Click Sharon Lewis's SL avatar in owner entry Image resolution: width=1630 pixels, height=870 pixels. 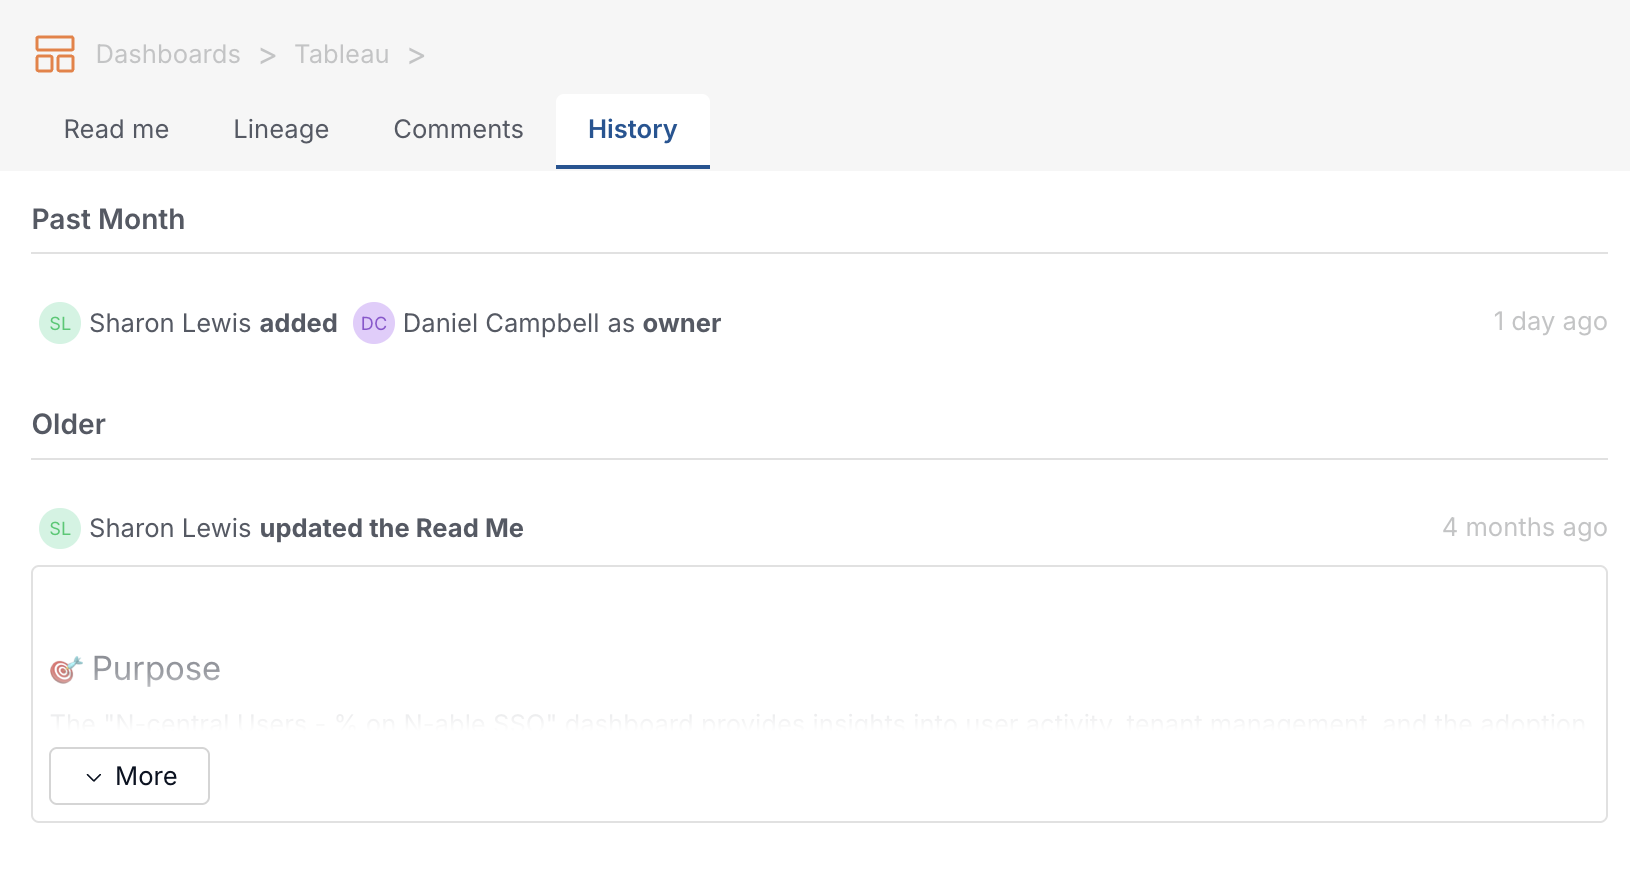click(59, 323)
